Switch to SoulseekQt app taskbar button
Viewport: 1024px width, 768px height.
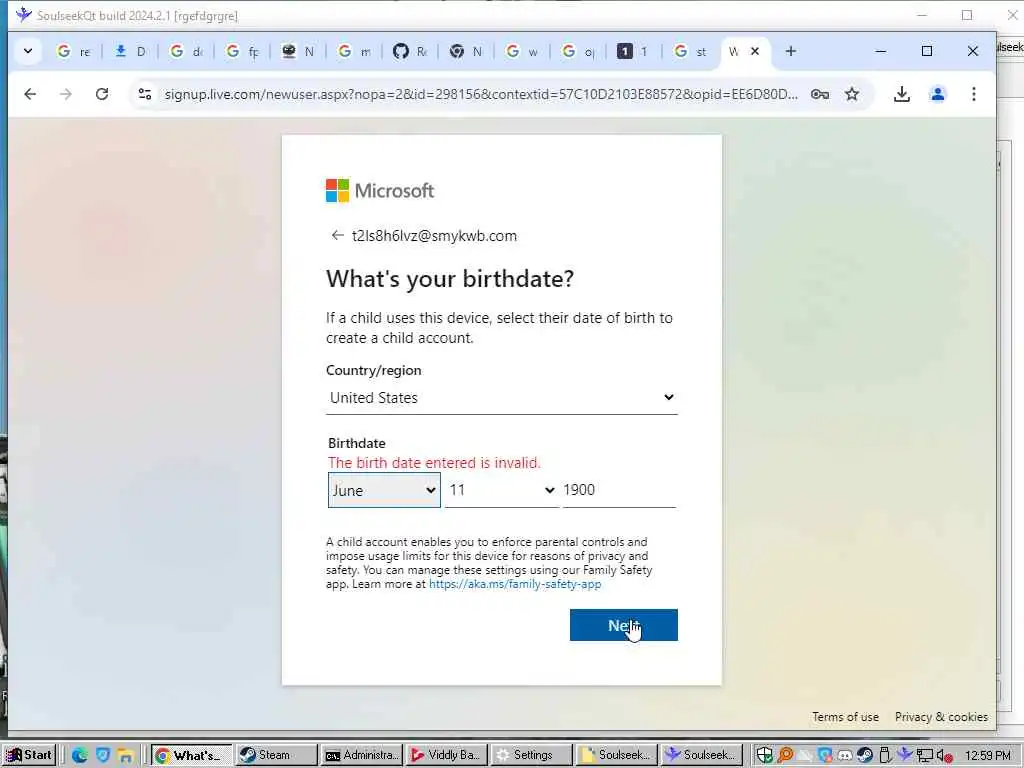(701, 755)
